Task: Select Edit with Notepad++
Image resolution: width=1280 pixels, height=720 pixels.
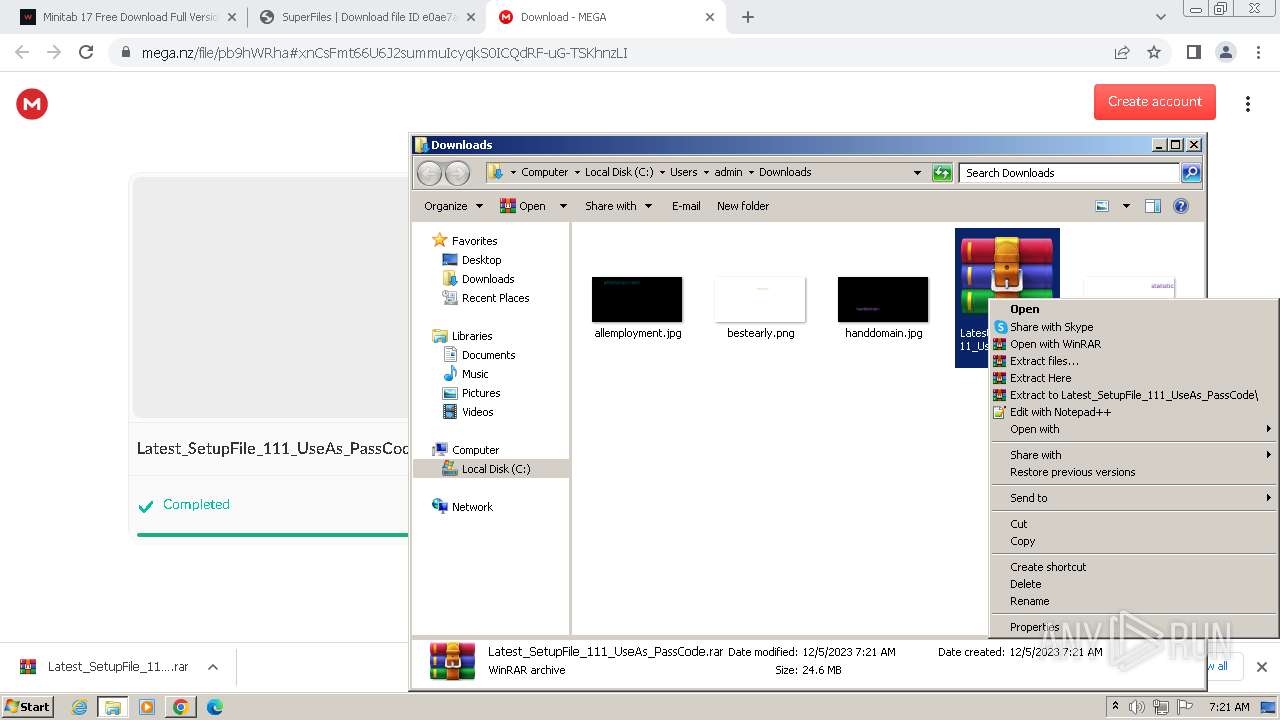Action: pyautogui.click(x=1133, y=412)
